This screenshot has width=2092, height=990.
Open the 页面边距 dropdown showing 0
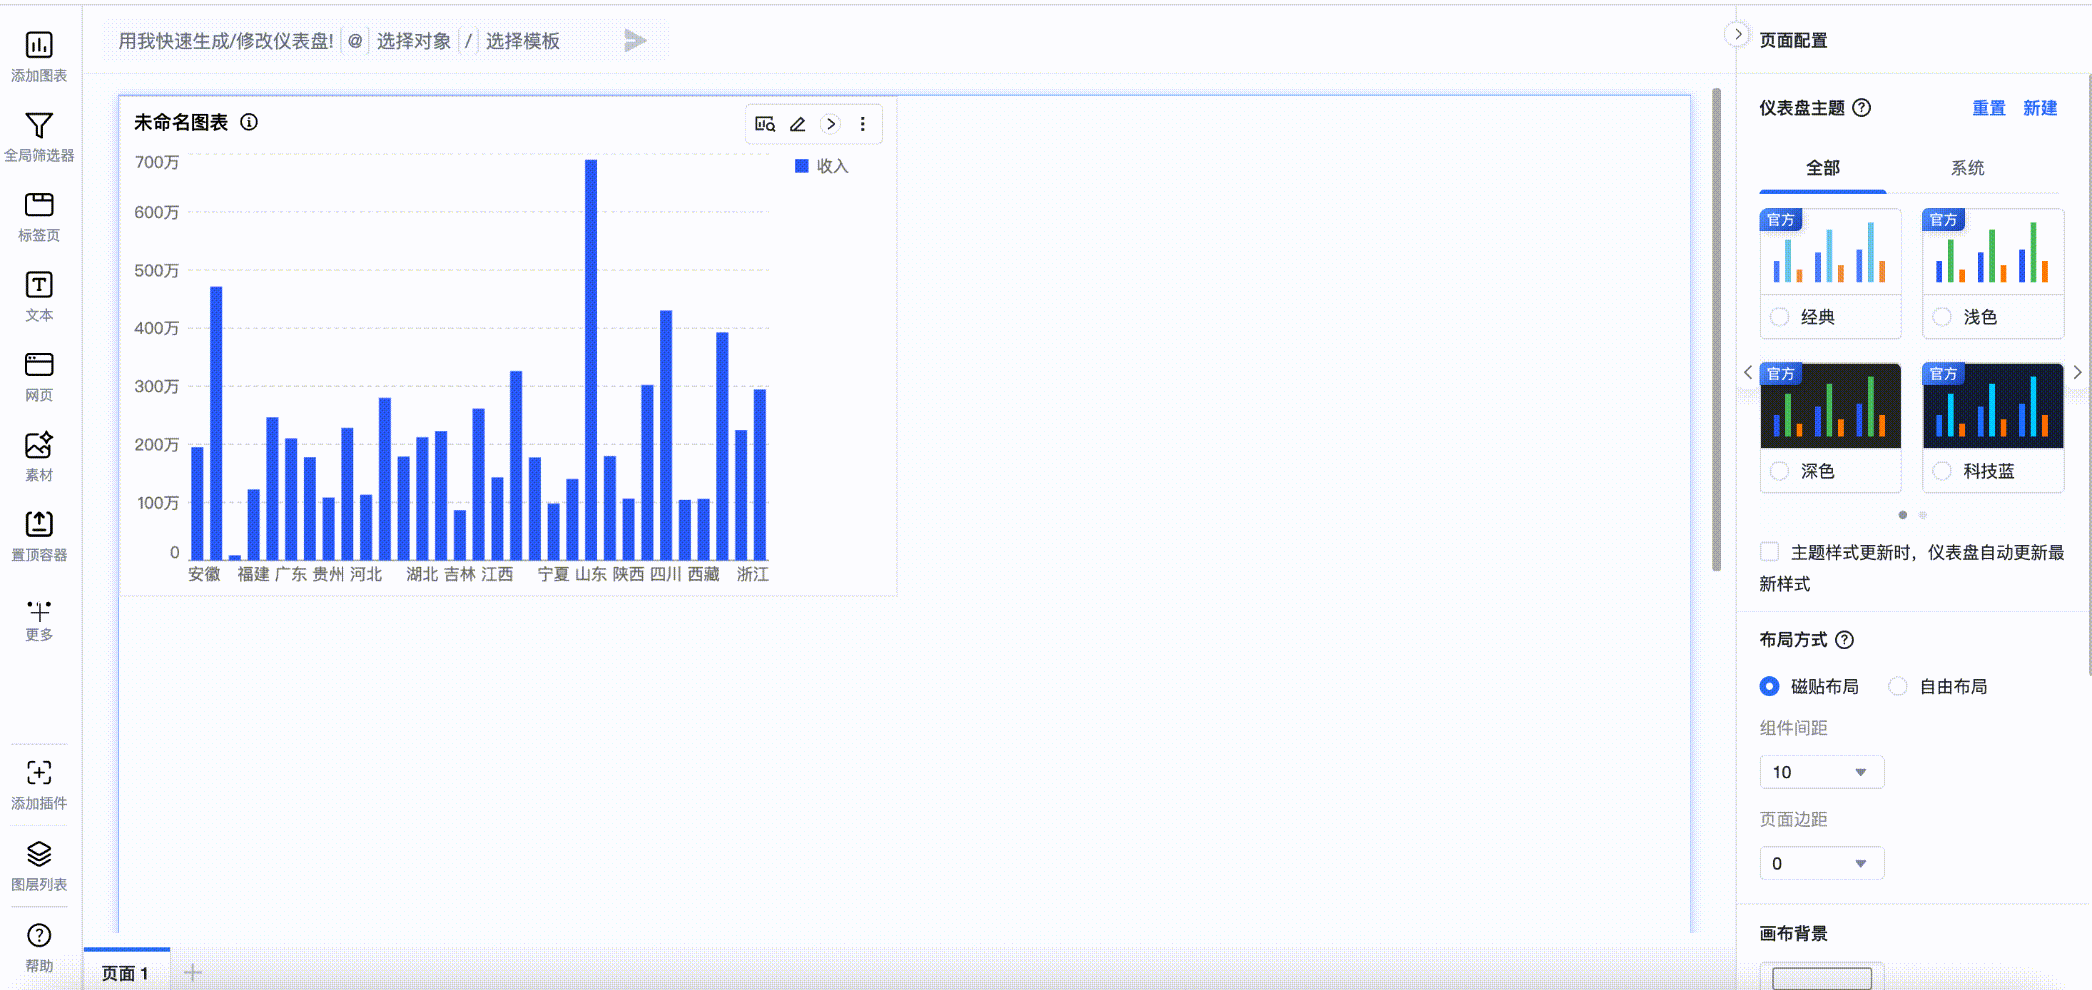click(1821, 863)
